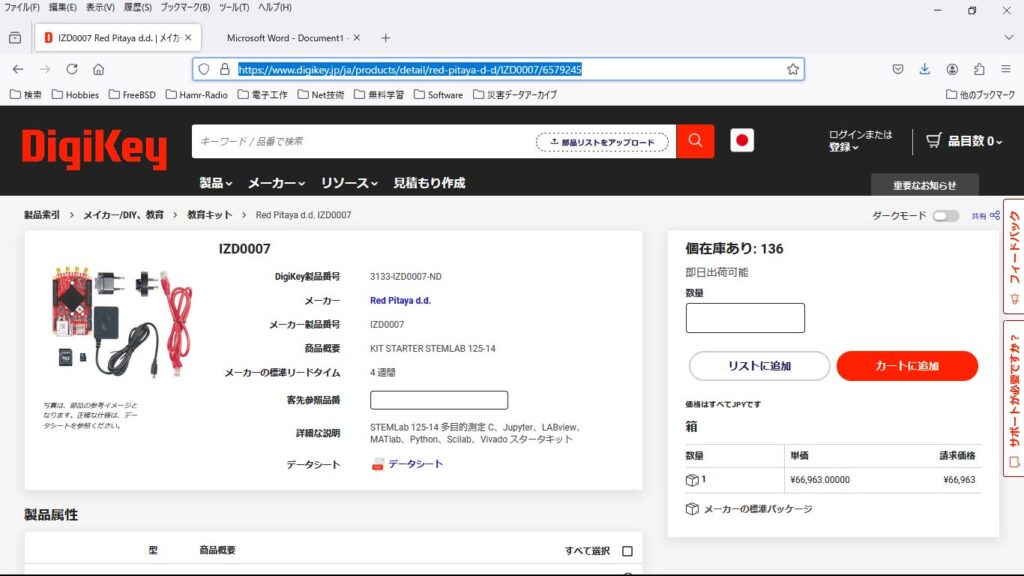Open the Red Pitaya d.d. manufacturer link
Viewport: 1024px width, 576px height.
click(400, 300)
